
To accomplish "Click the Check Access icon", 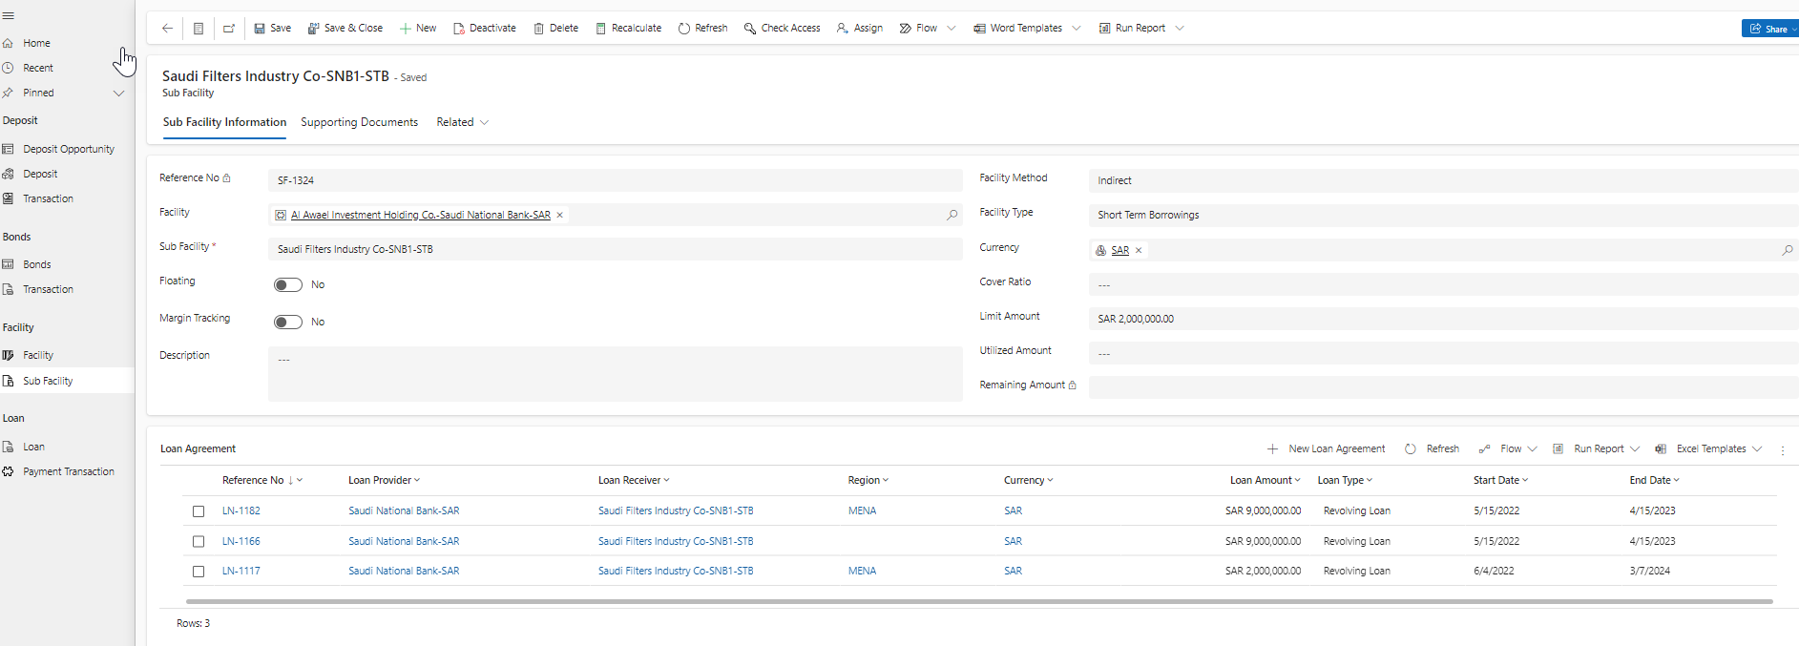I will pyautogui.click(x=750, y=28).
